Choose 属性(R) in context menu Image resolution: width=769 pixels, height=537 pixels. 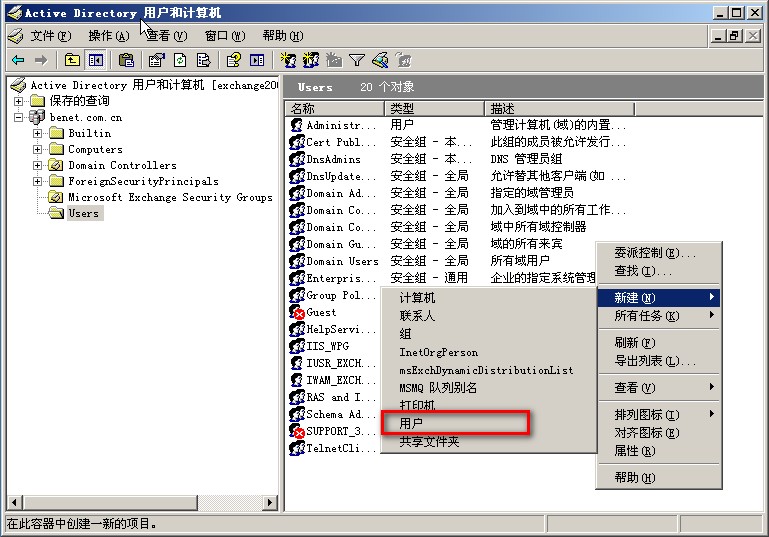point(659,451)
